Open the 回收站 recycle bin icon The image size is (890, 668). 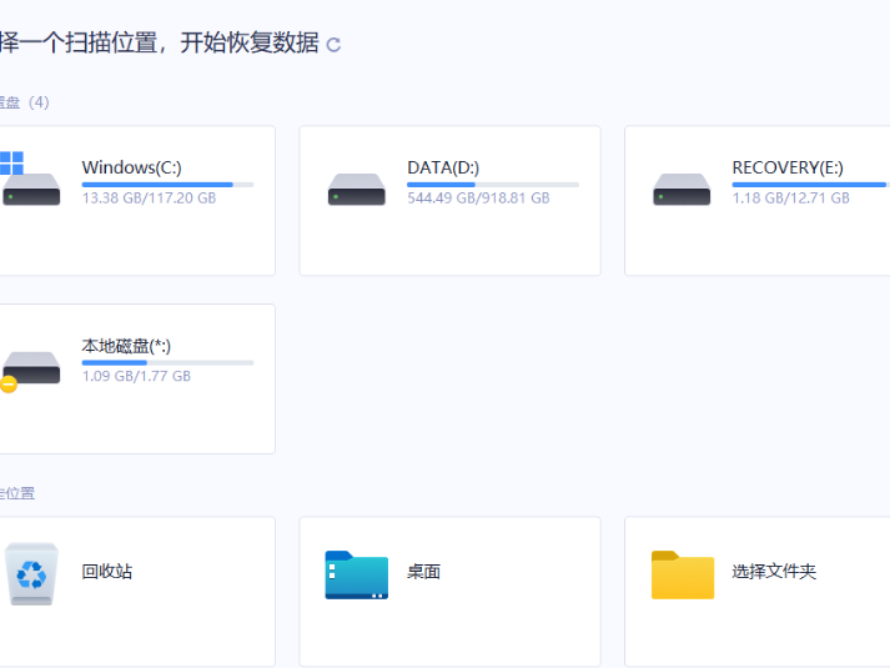click(32, 574)
